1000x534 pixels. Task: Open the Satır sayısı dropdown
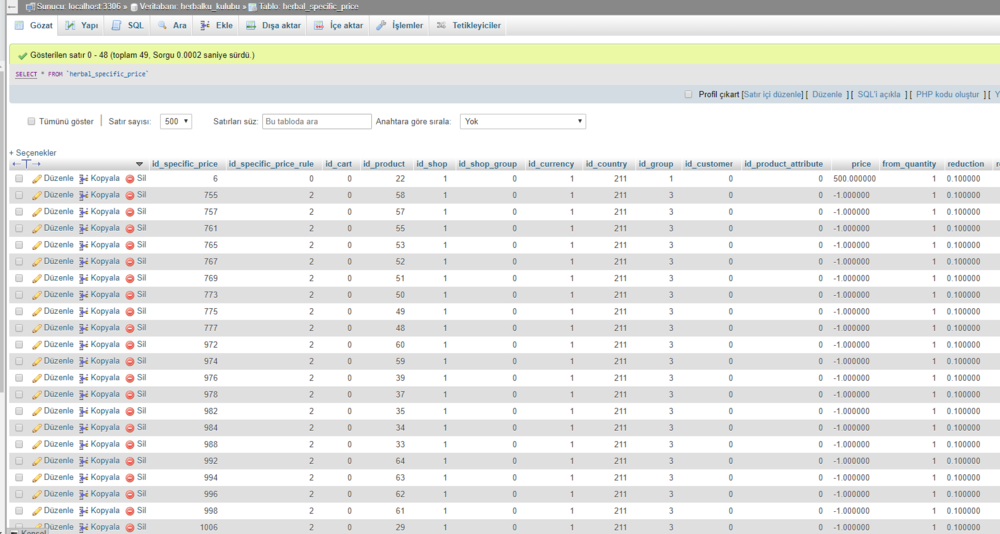176,121
